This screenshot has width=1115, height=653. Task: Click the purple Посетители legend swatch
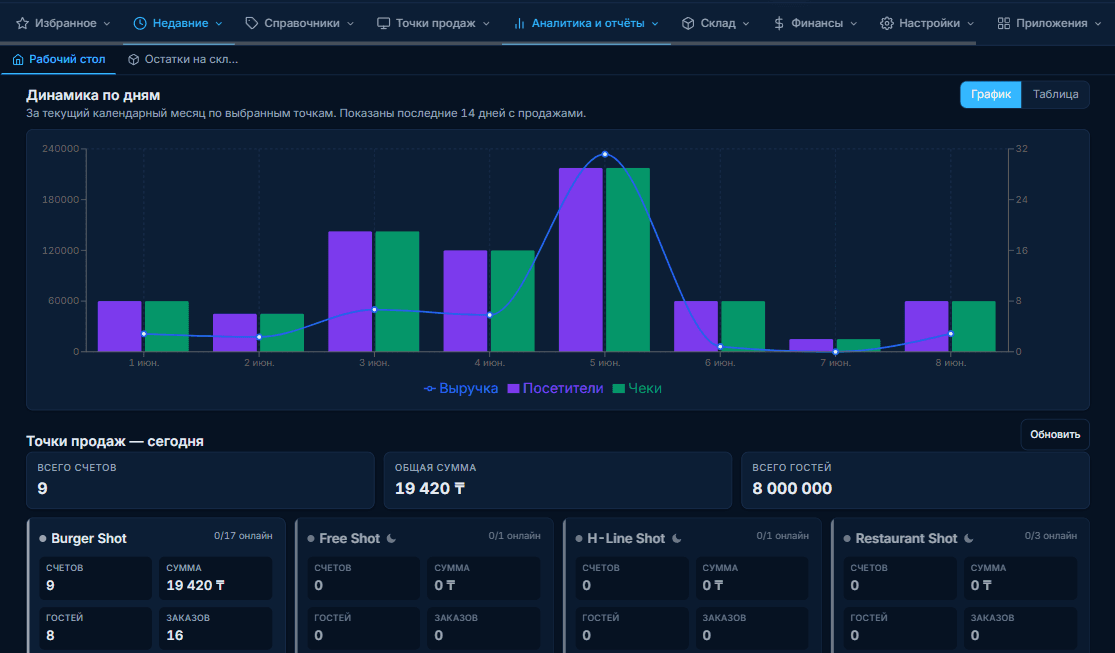click(513, 388)
